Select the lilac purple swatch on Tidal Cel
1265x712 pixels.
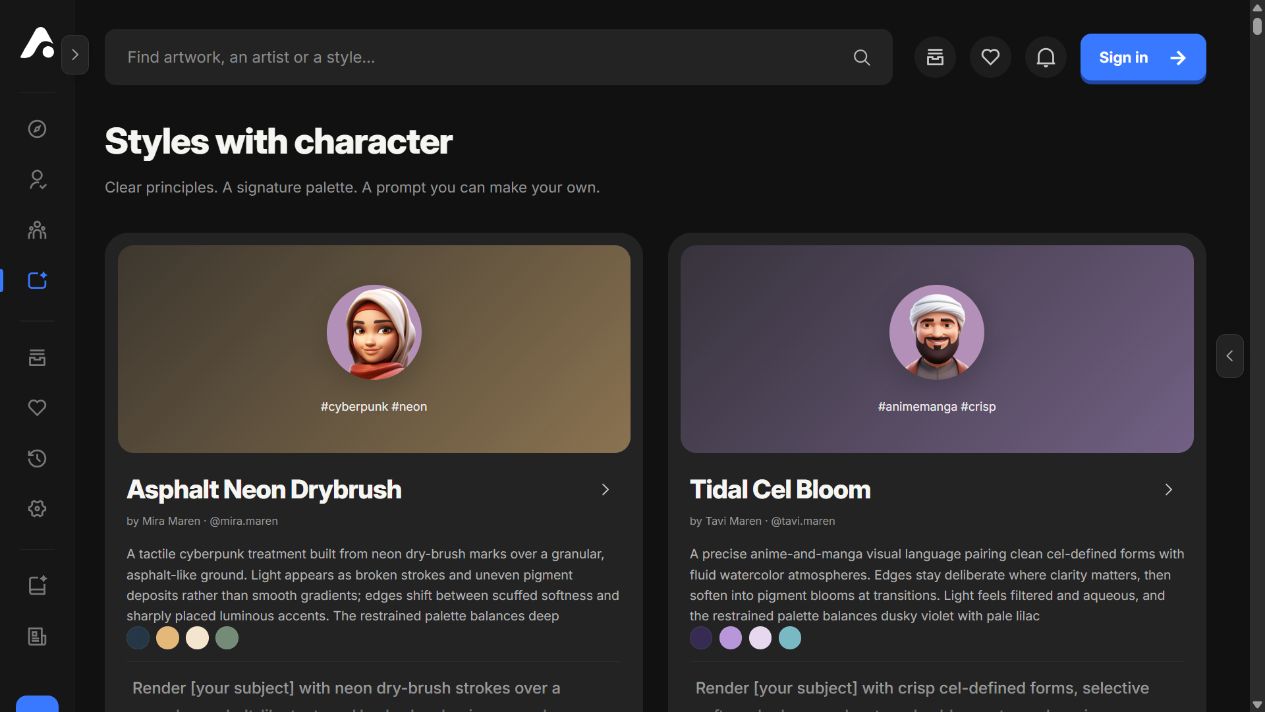click(x=731, y=638)
